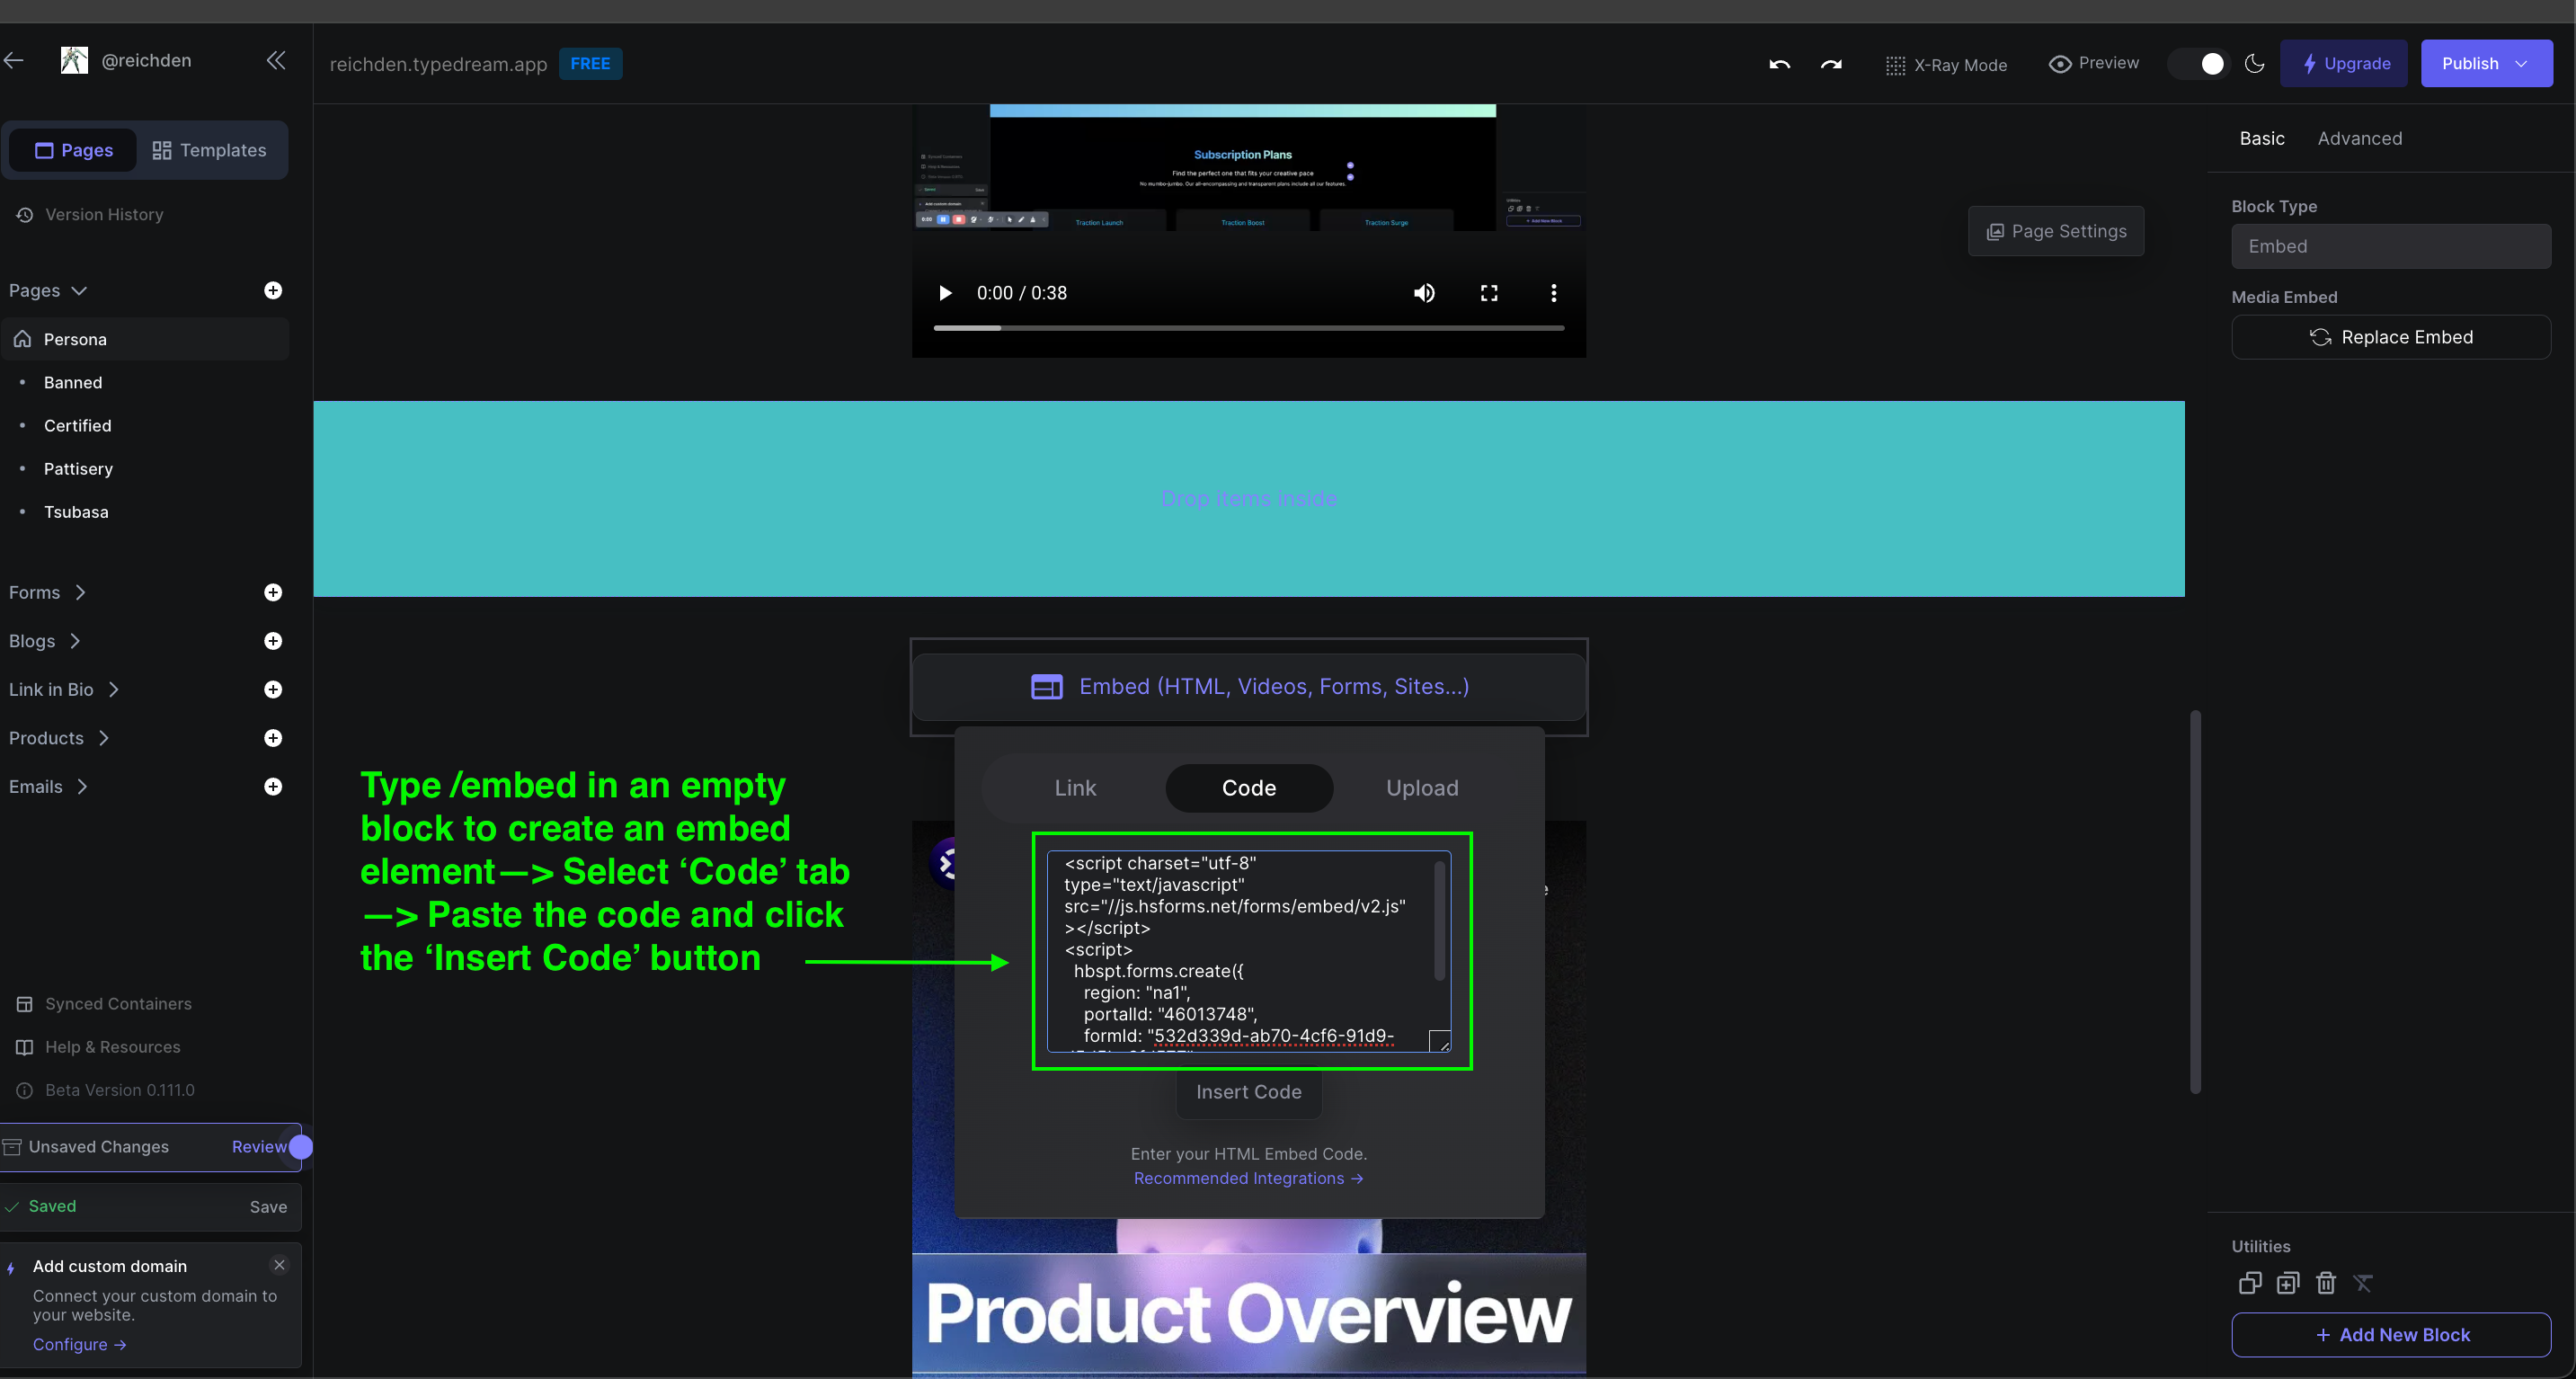The height and width of the screenshot is (1379, 2576).
Task: Collapse the Pages section chevron
Action: click(x=79, y=291)
